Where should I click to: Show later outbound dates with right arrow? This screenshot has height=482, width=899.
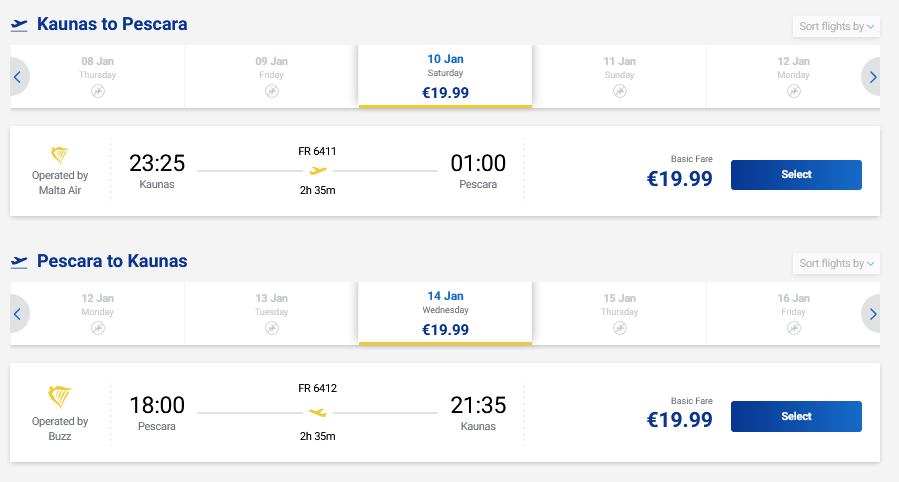coord(873,77)
